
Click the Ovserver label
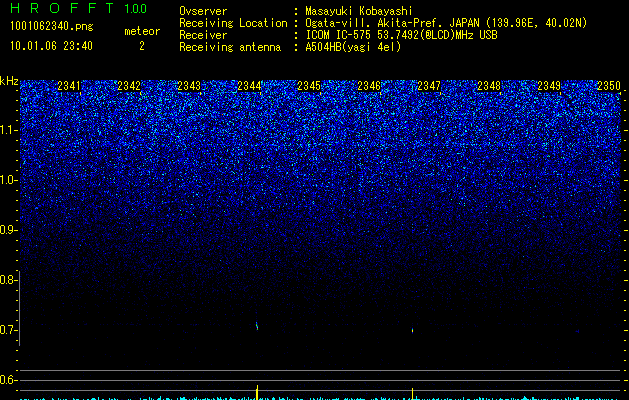(203, 11)
